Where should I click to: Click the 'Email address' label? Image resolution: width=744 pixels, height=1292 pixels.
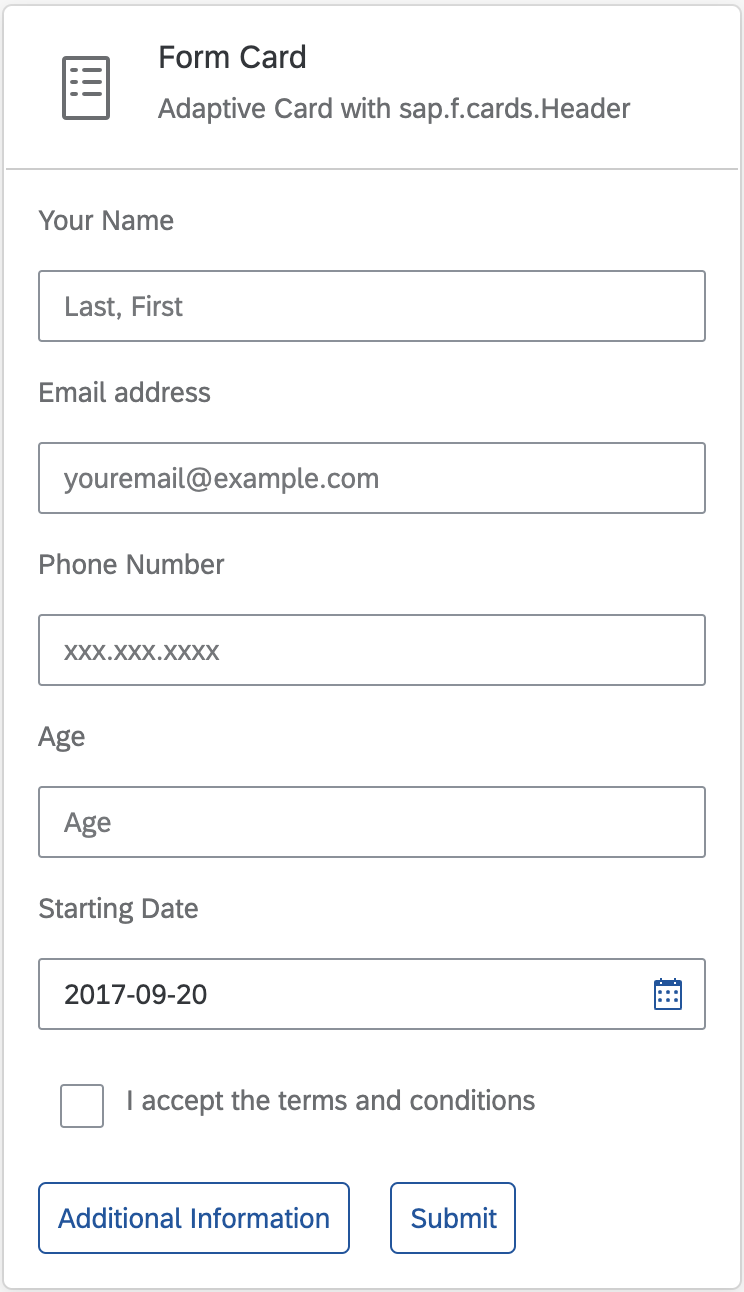coord(125,392)
